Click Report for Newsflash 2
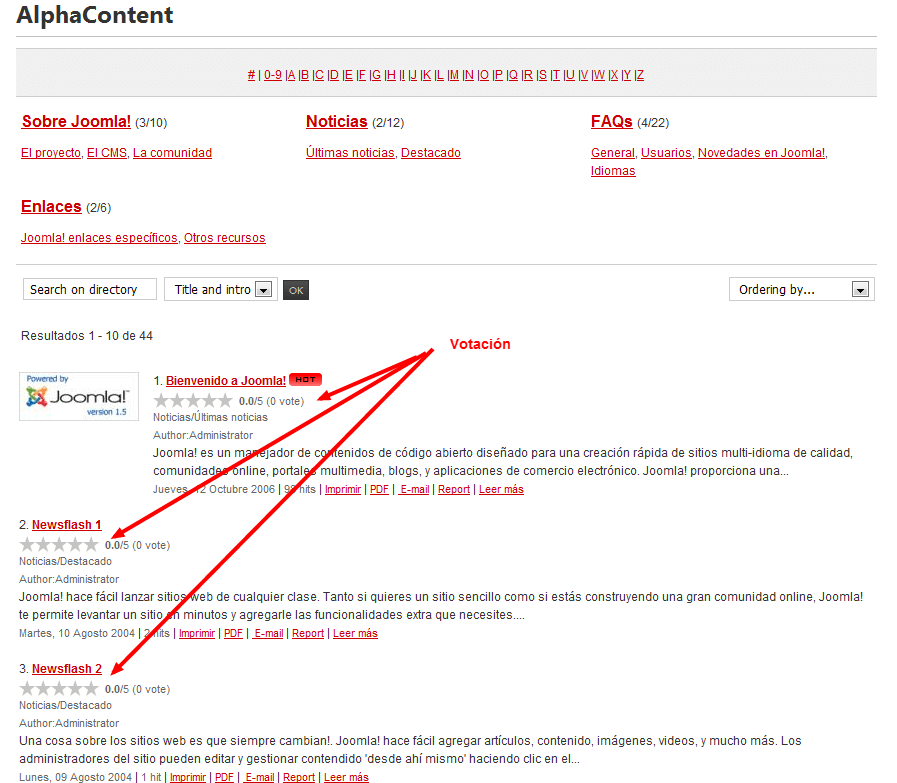897x783 pixels. coord(299,777)
